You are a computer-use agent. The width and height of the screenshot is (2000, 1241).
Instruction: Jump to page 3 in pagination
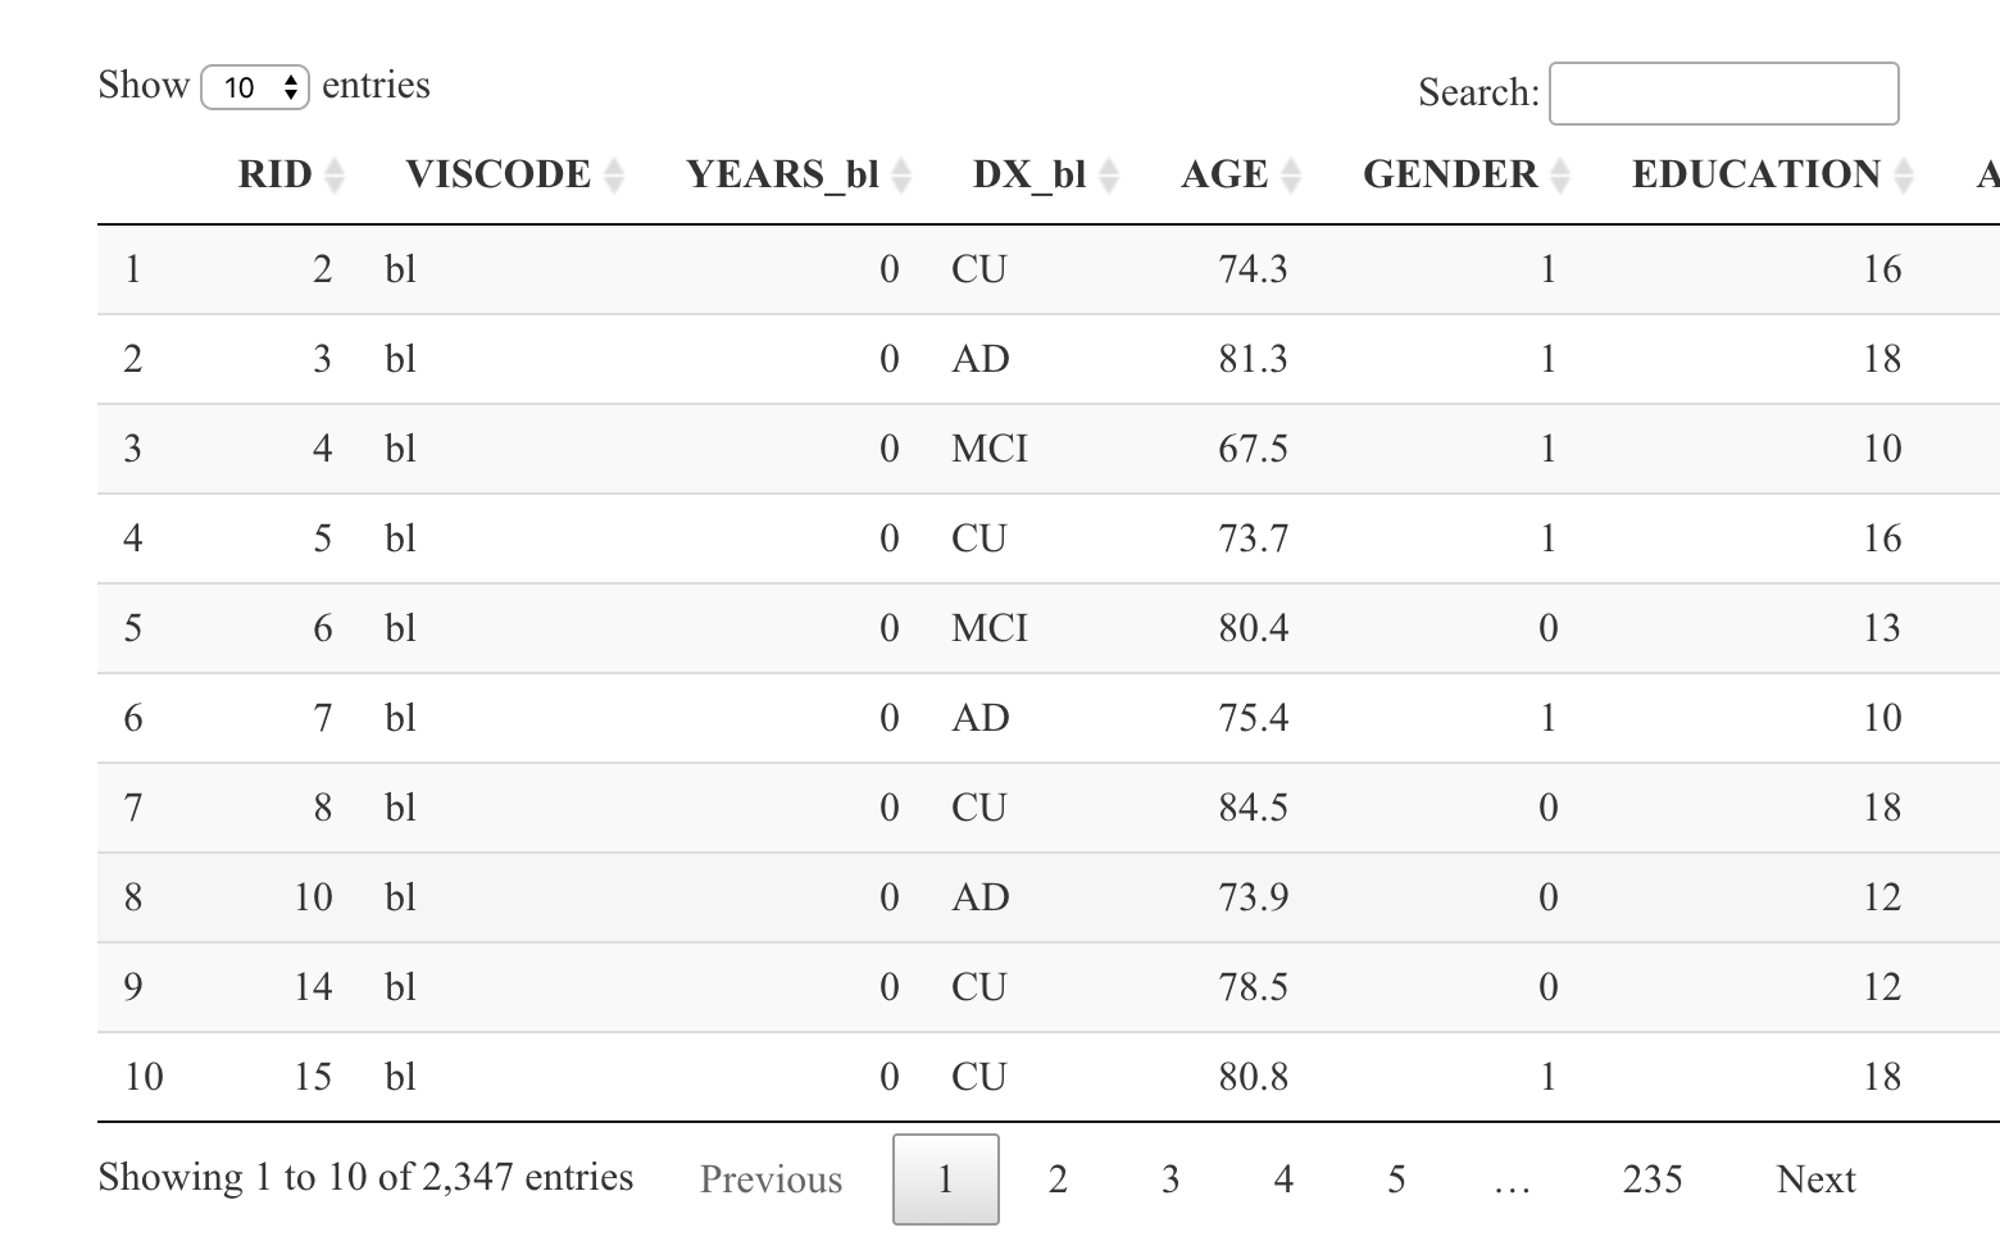coord(1171,1179)
